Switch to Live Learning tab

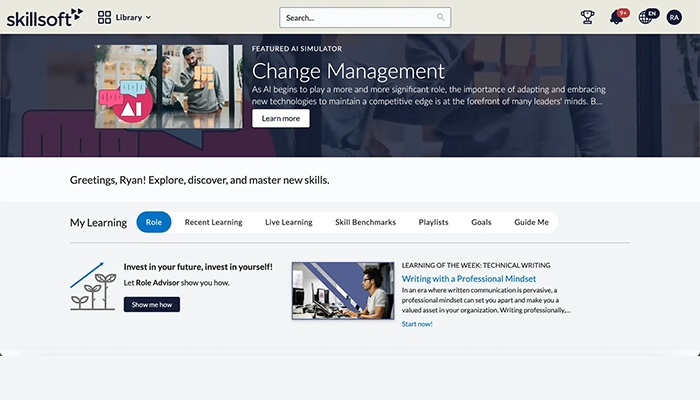[289, 222]
